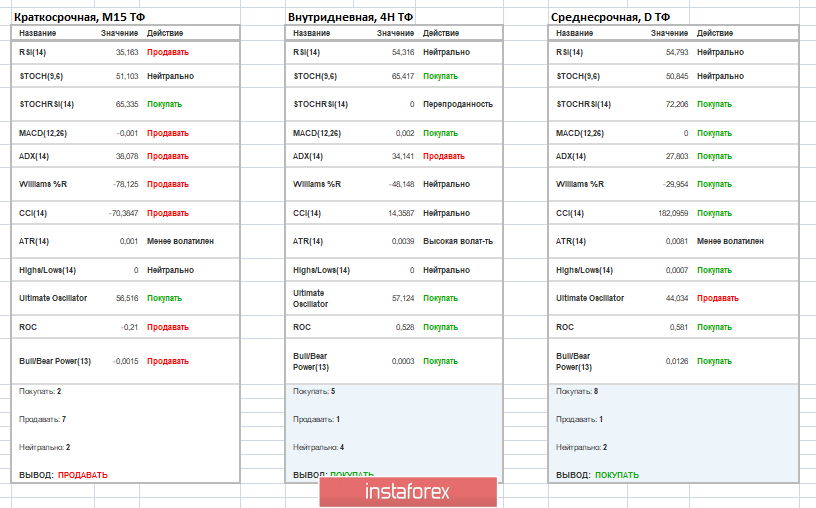Select 'Нейтрально: 4' summary line
816x508 pixels.
(x=318, y=447)
